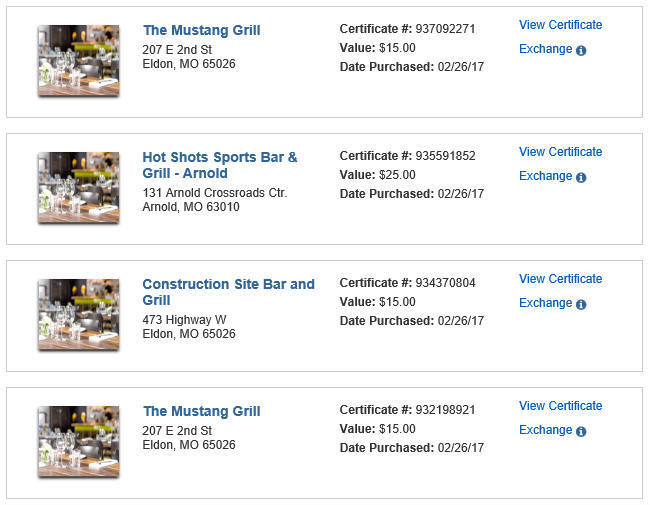
Task: Click info icon beside Exchange for Hot Shots certificate
Action: click(x=581, y=177)
